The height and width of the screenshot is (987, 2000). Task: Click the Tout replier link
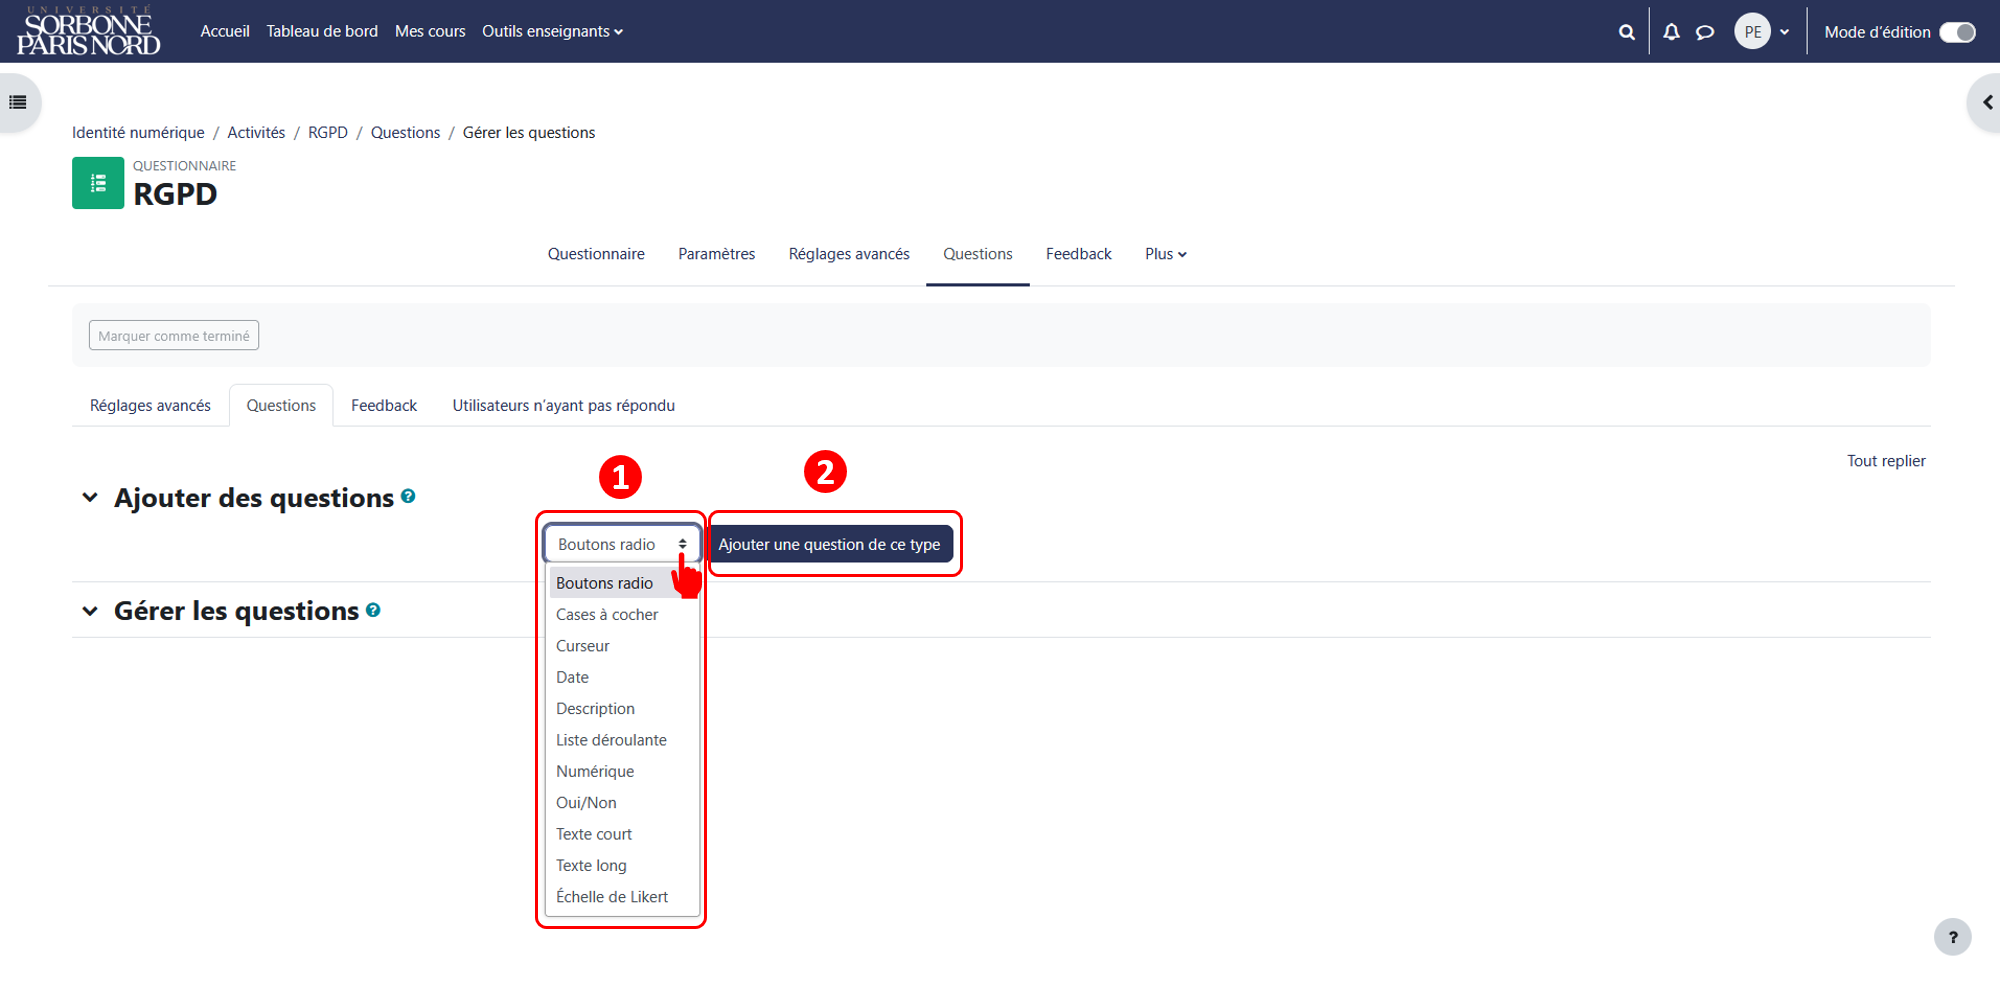coord(1885,461)
